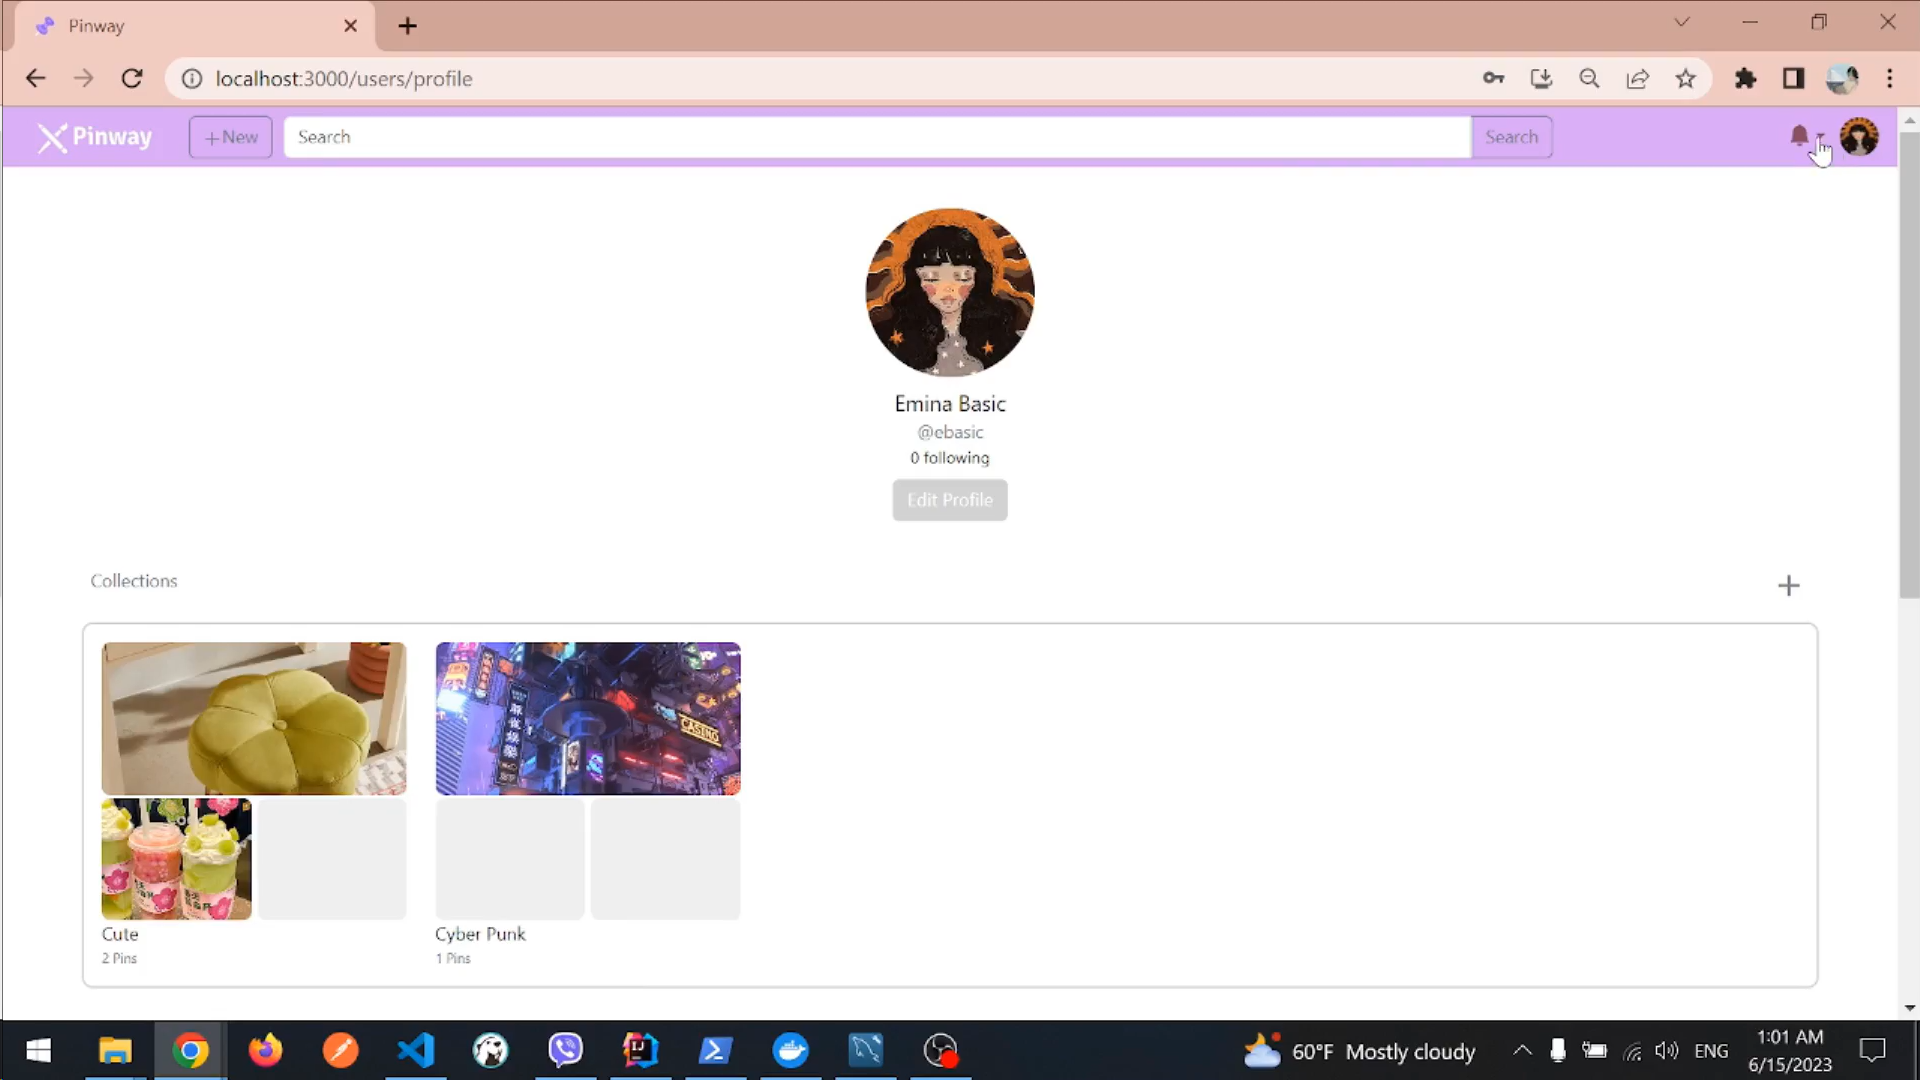Click the back navigation arrow
Viewport: 1920px width, 1080px height.
35,78
